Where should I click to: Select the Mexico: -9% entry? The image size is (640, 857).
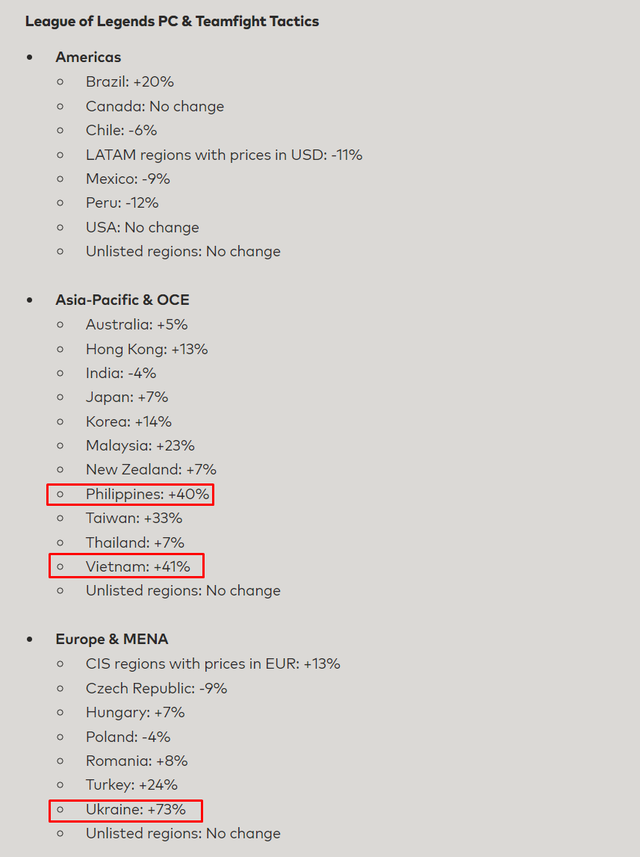click(127, 179)
